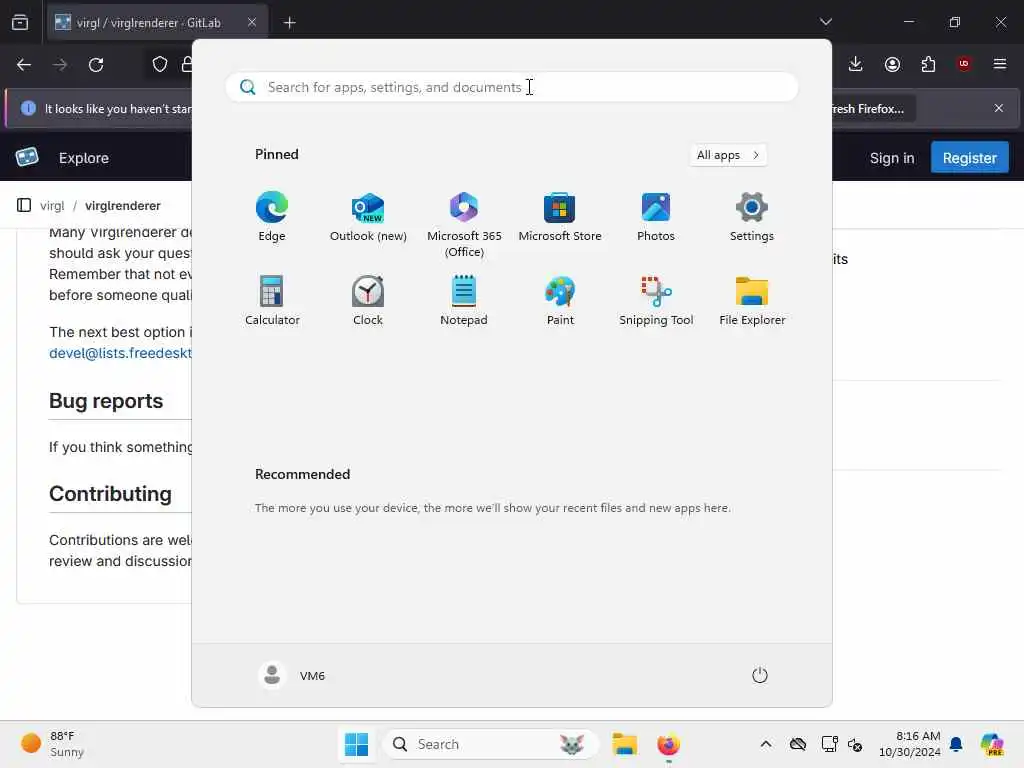The width and height of the screenshot is (1024, 768).
Task: Click devel@lists.freedesktop email link
Action: point(121,353)
